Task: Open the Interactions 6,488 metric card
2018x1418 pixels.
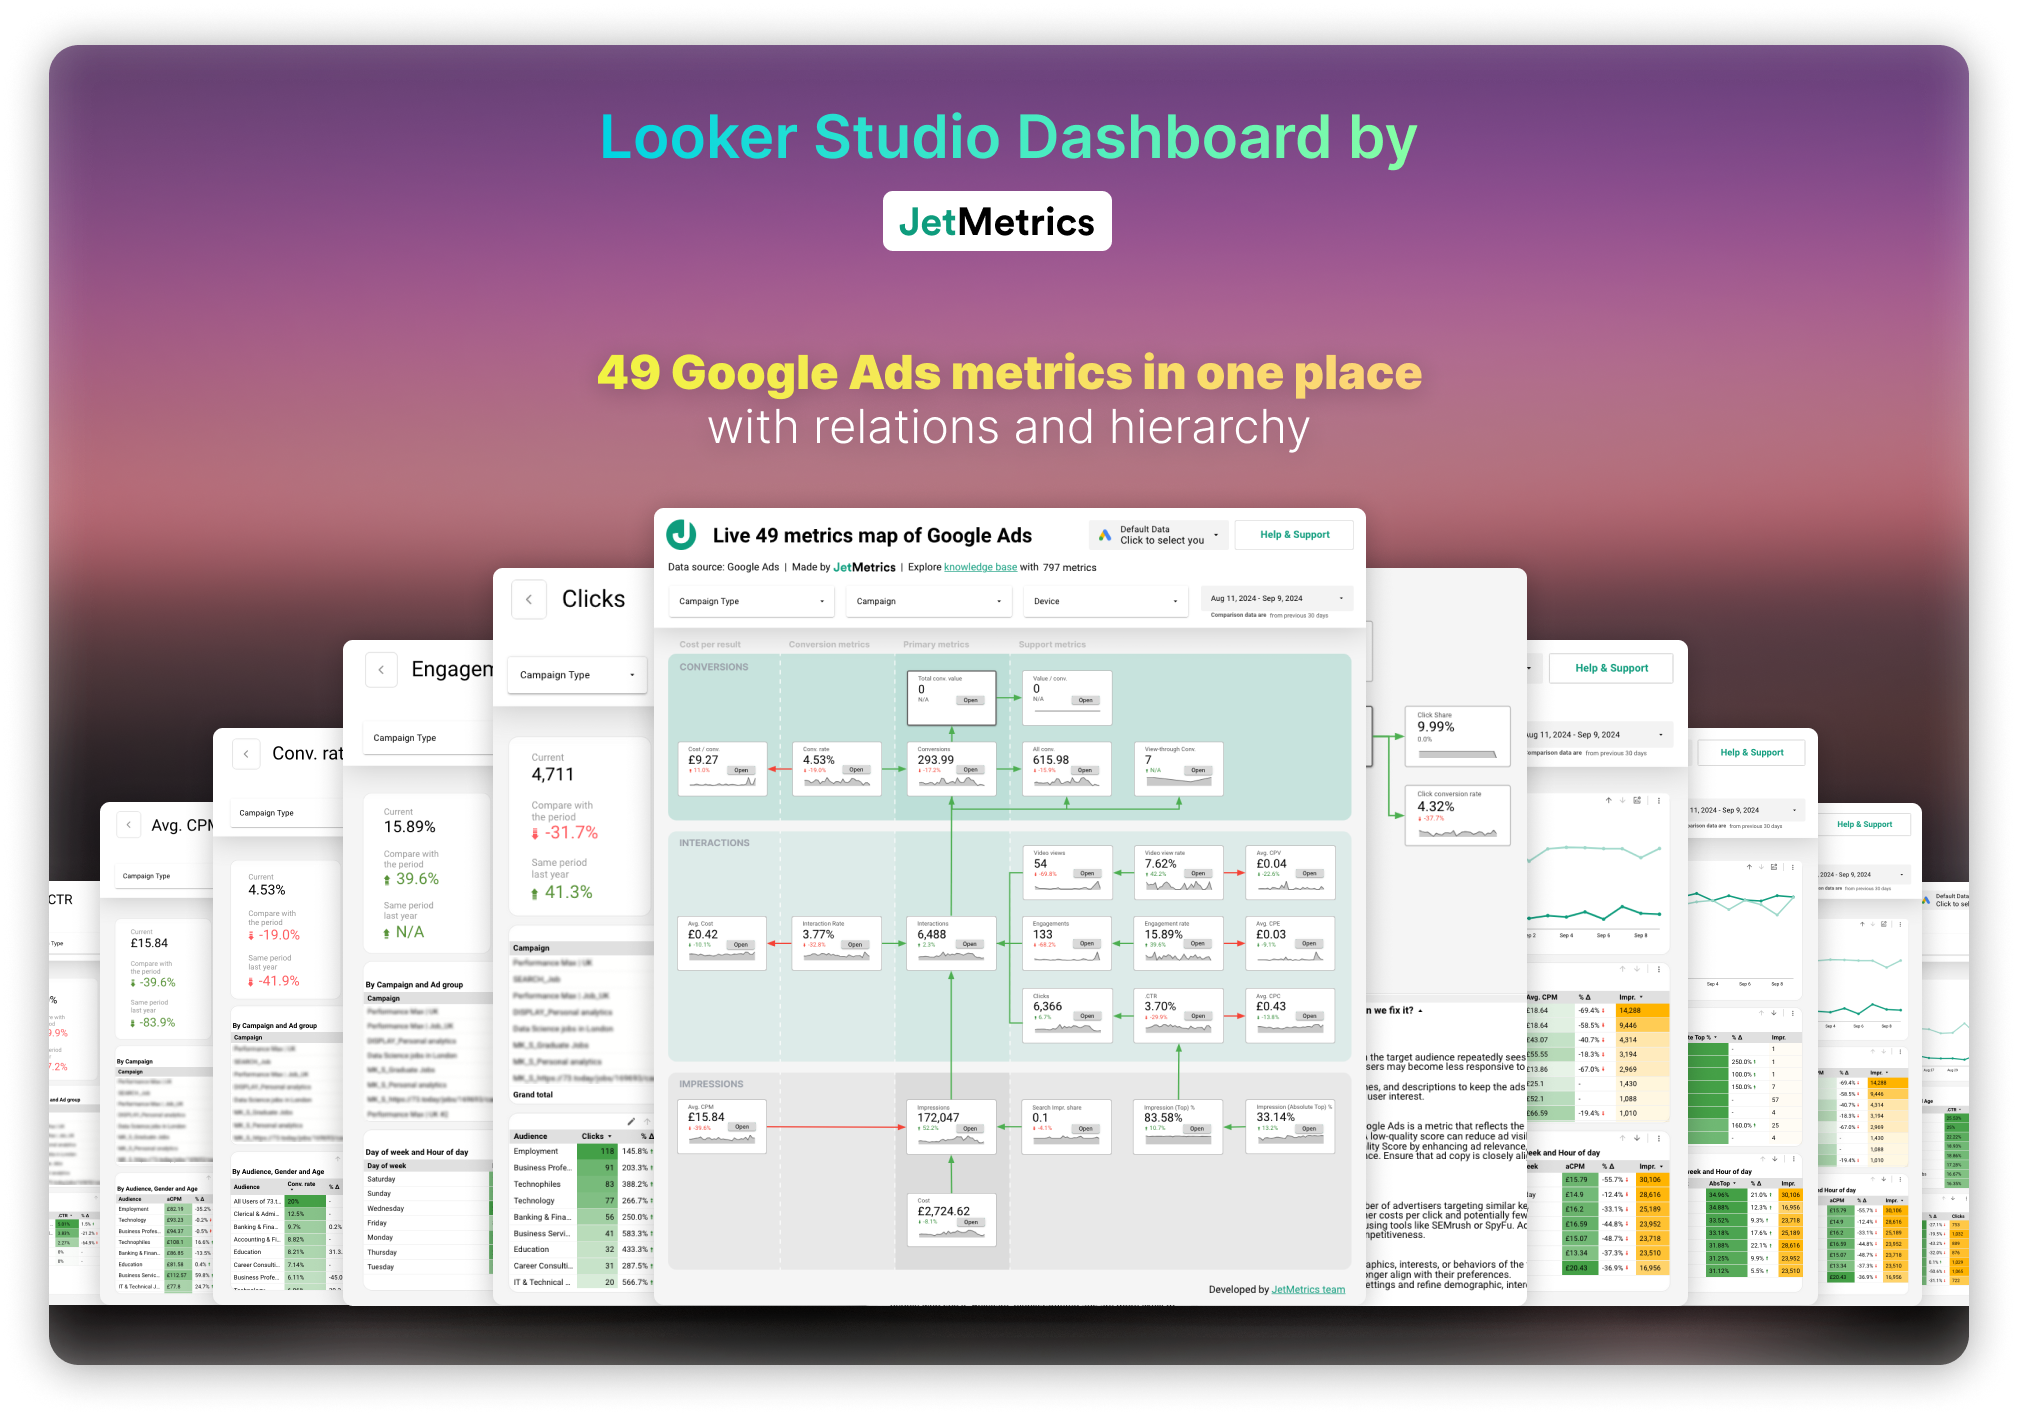Action: 969,944
